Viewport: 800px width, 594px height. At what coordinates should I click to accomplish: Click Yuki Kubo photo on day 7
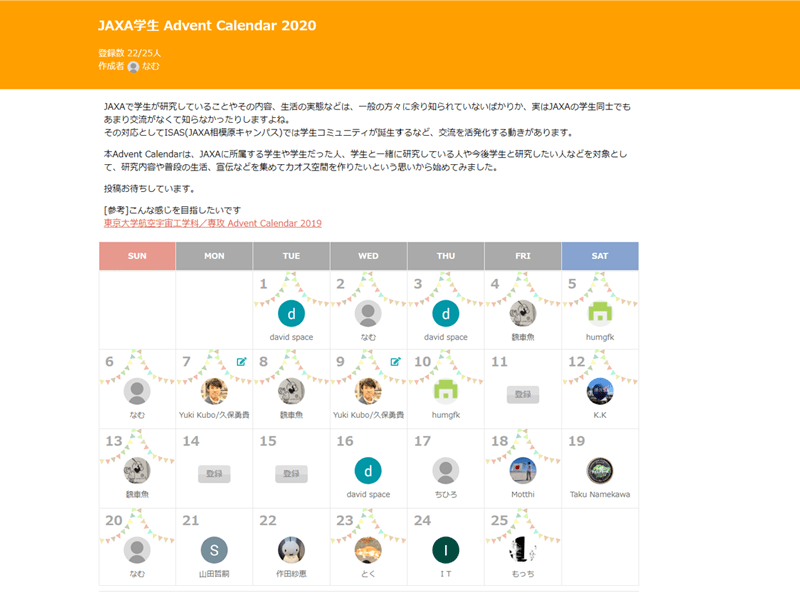point(214,391)
